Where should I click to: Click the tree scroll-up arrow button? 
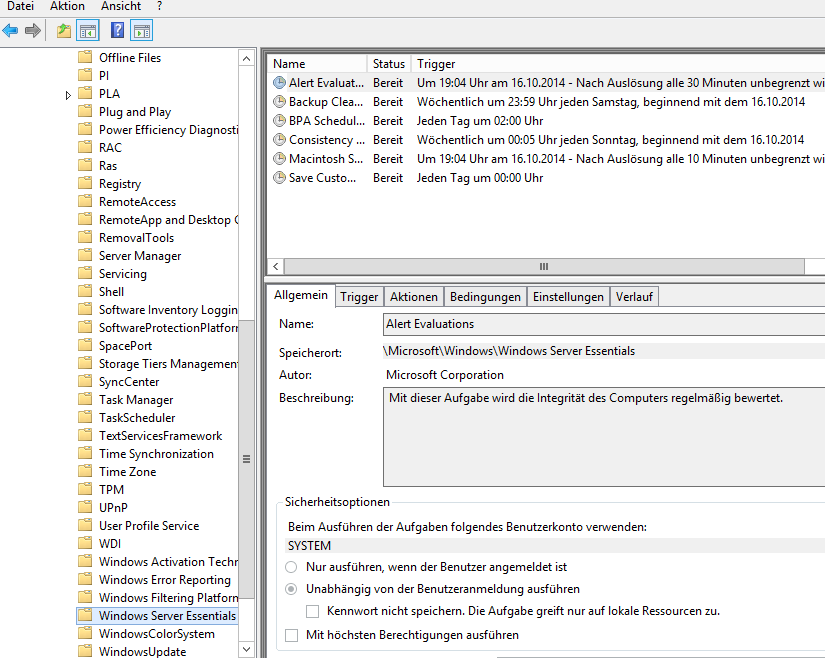(247, 59)
